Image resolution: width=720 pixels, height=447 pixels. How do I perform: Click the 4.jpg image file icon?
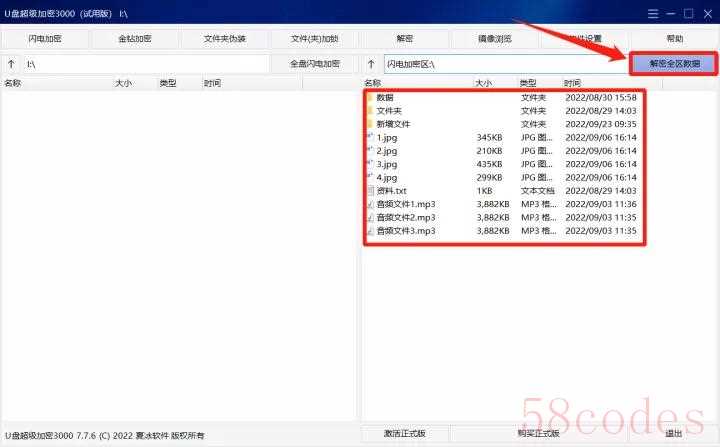point(370,177)
